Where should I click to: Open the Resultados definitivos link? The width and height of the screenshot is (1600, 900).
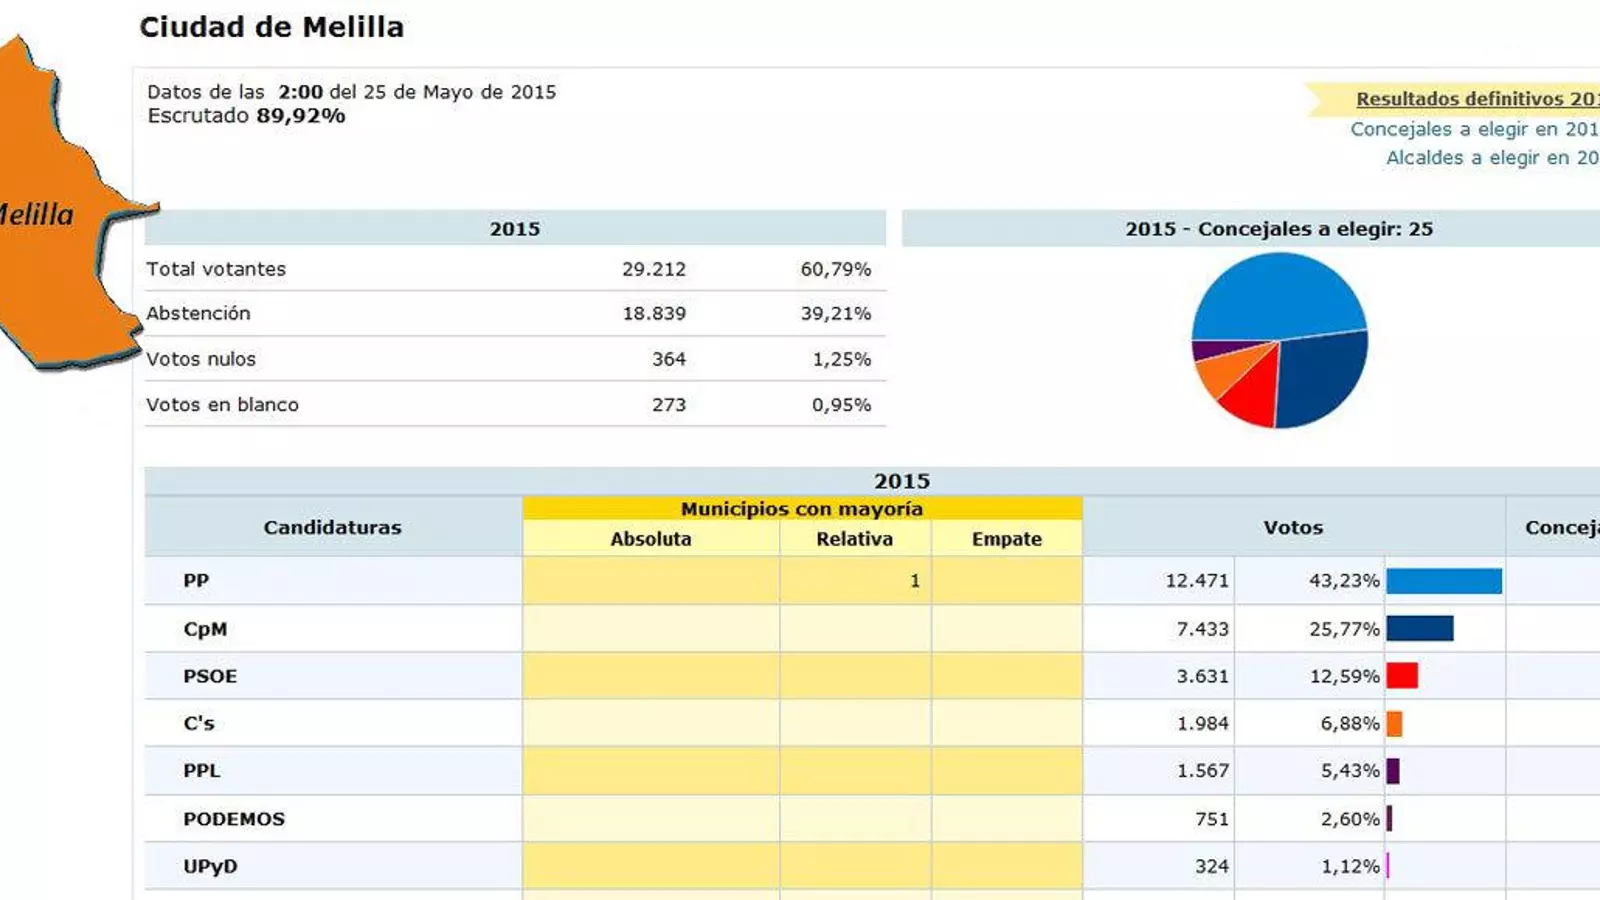click(1476, 99)
